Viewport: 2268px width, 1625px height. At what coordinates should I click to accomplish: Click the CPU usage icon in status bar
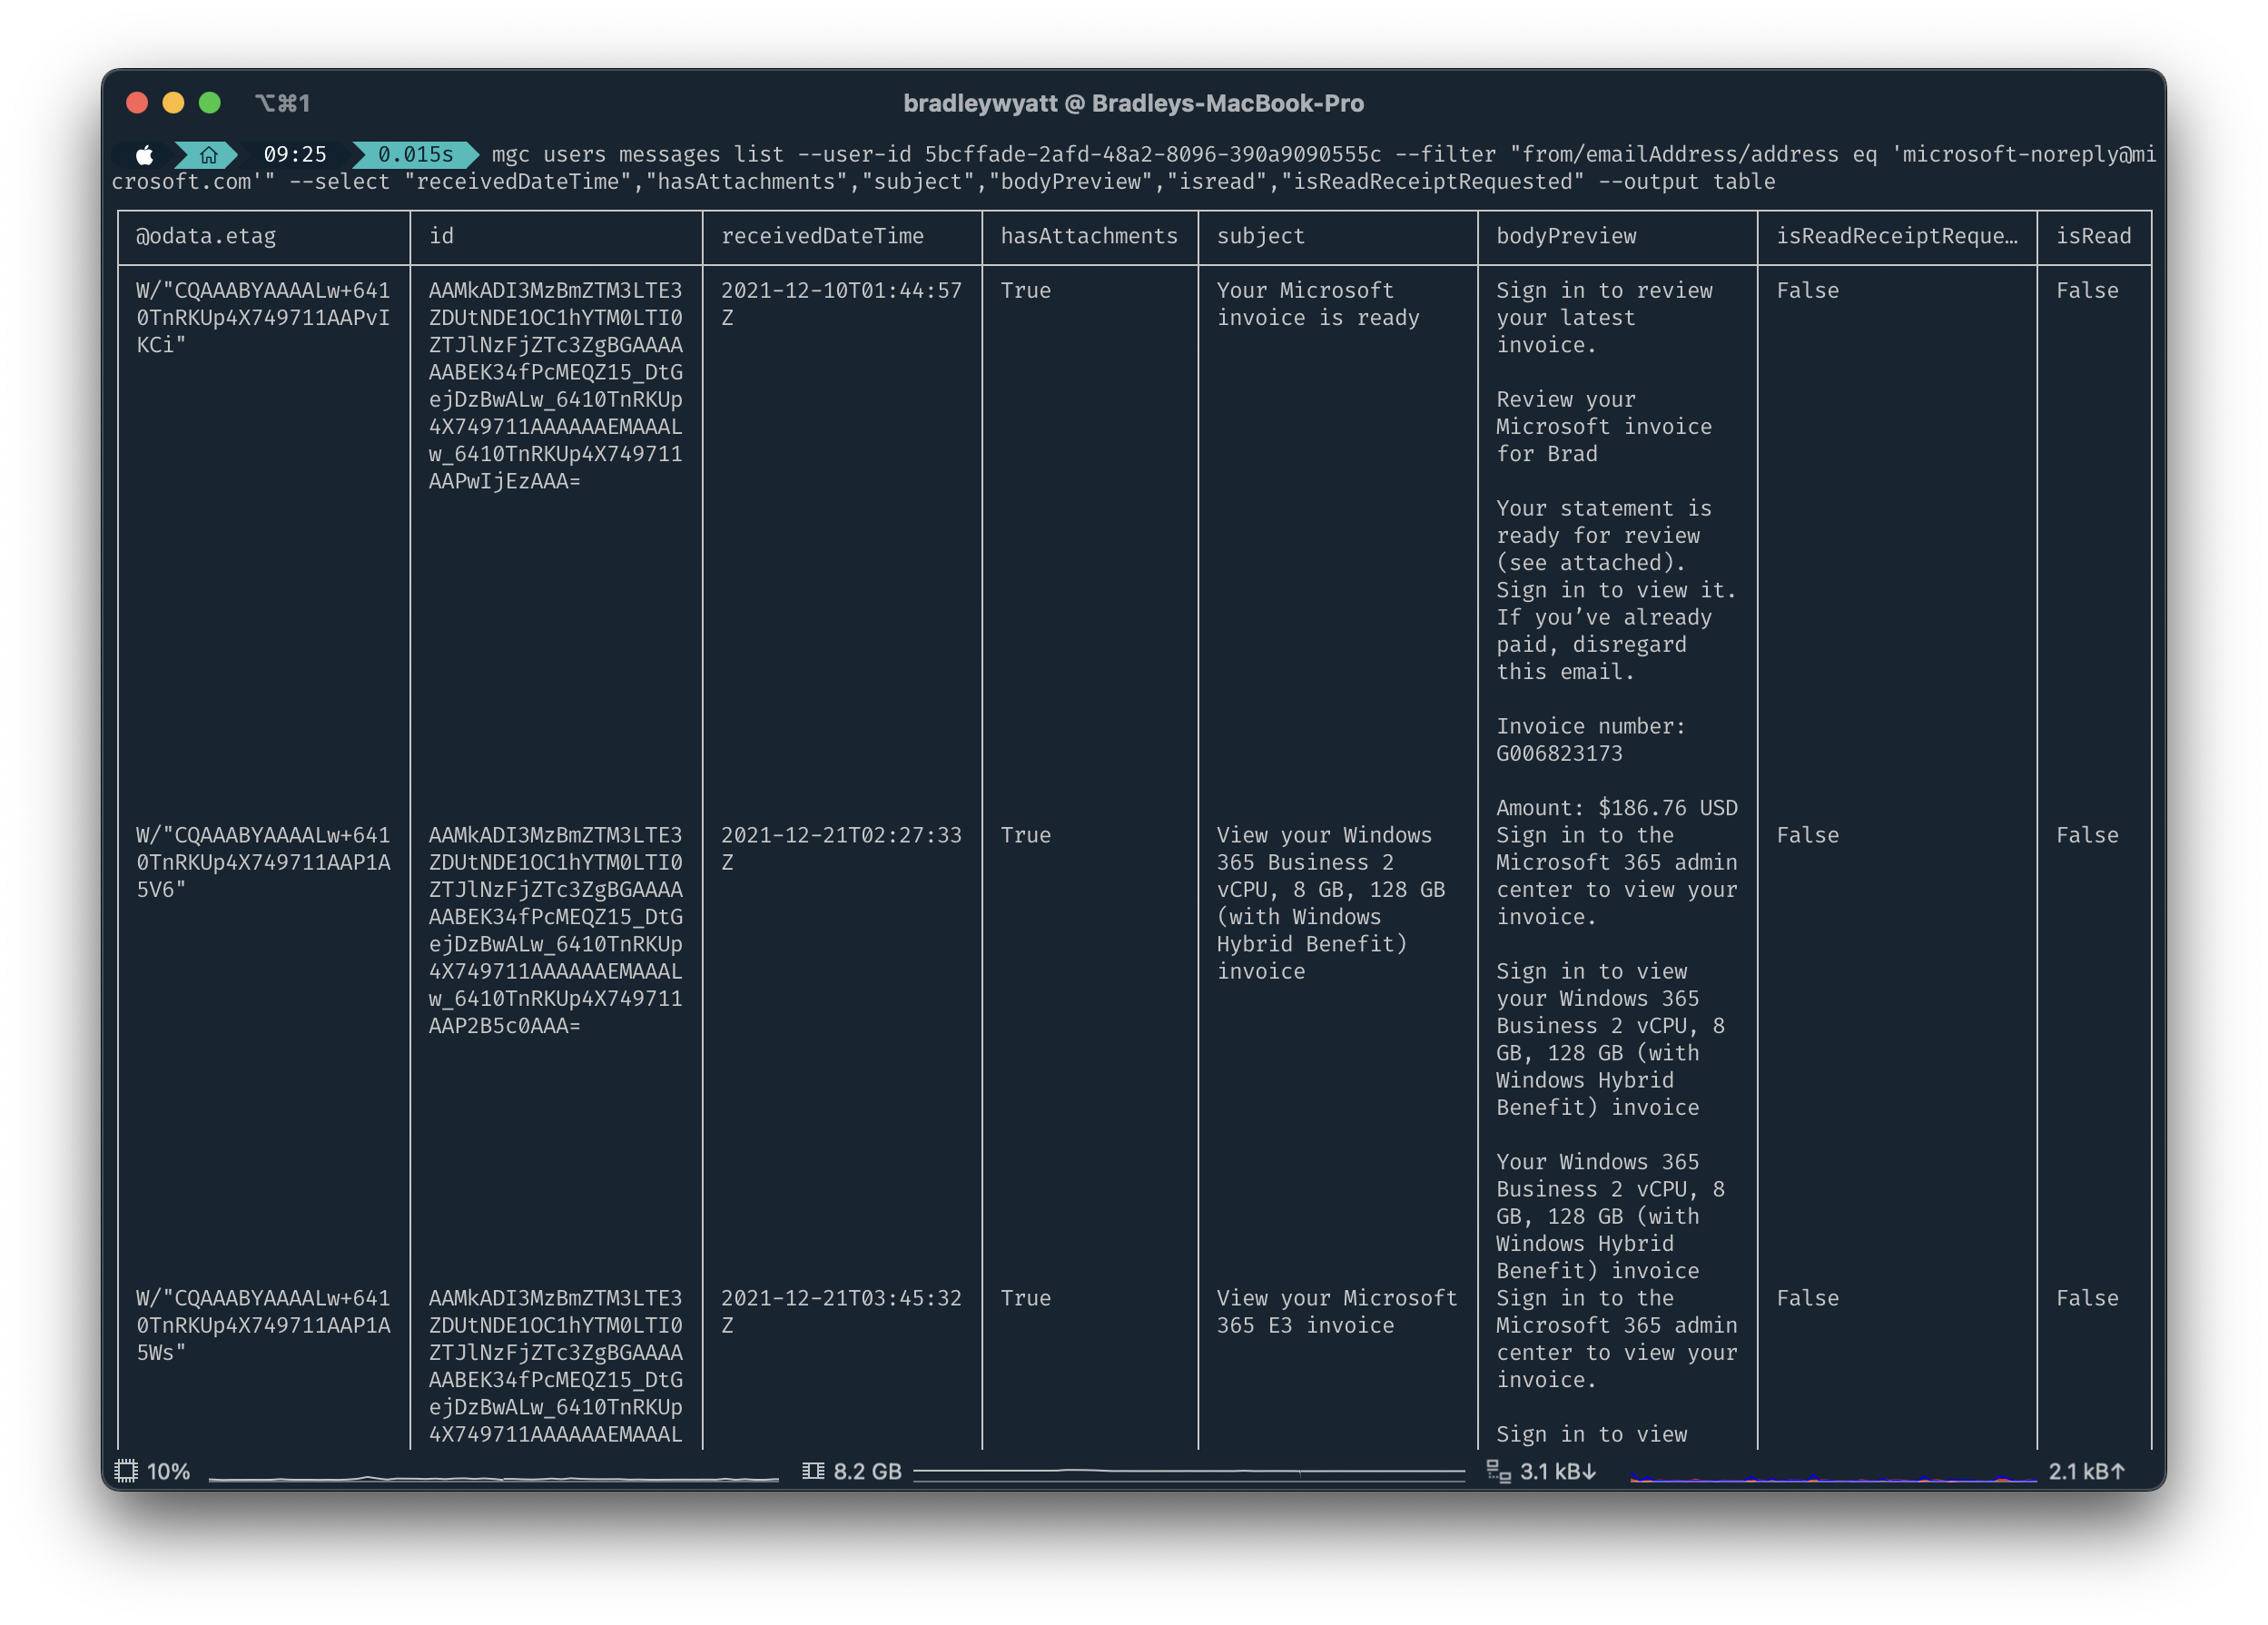[126, 1471]
